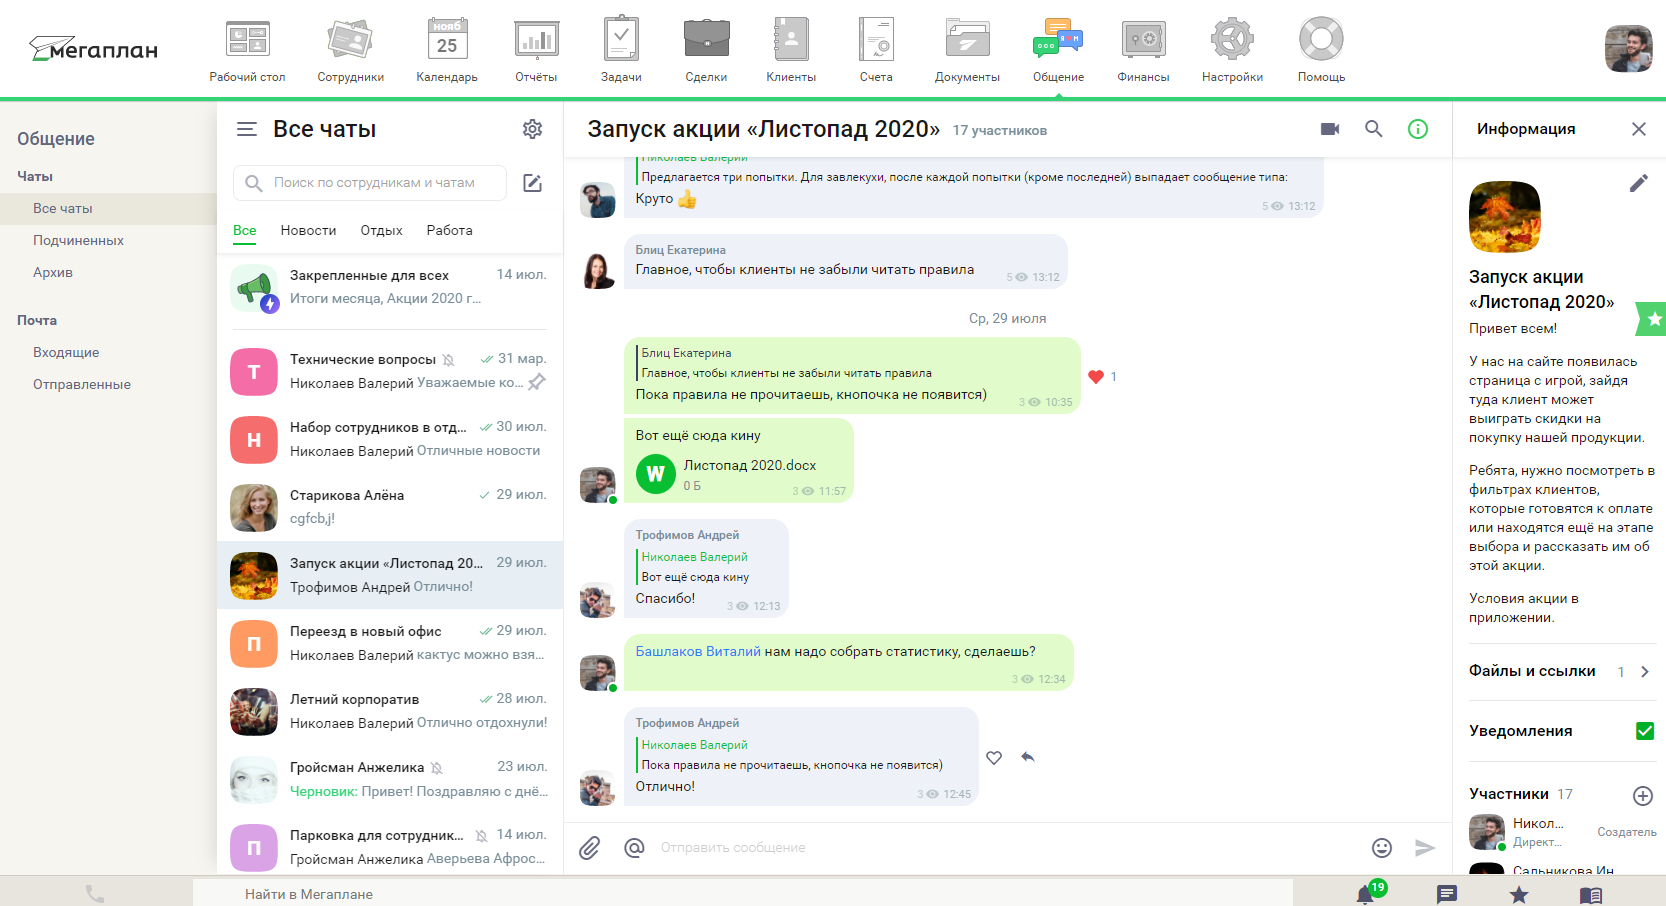The width and height of the screenshot is (1666, 906).
Task: Click the Башлаков Виталий mention link
Action: pyautogui.click(x=698, y=651)
